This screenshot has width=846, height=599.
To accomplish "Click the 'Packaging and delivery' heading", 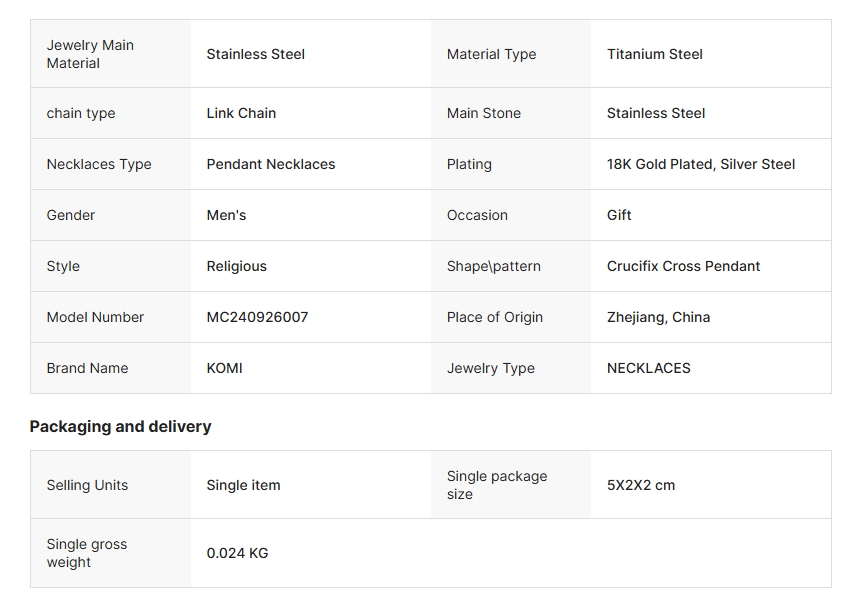I will pos(121,426).
